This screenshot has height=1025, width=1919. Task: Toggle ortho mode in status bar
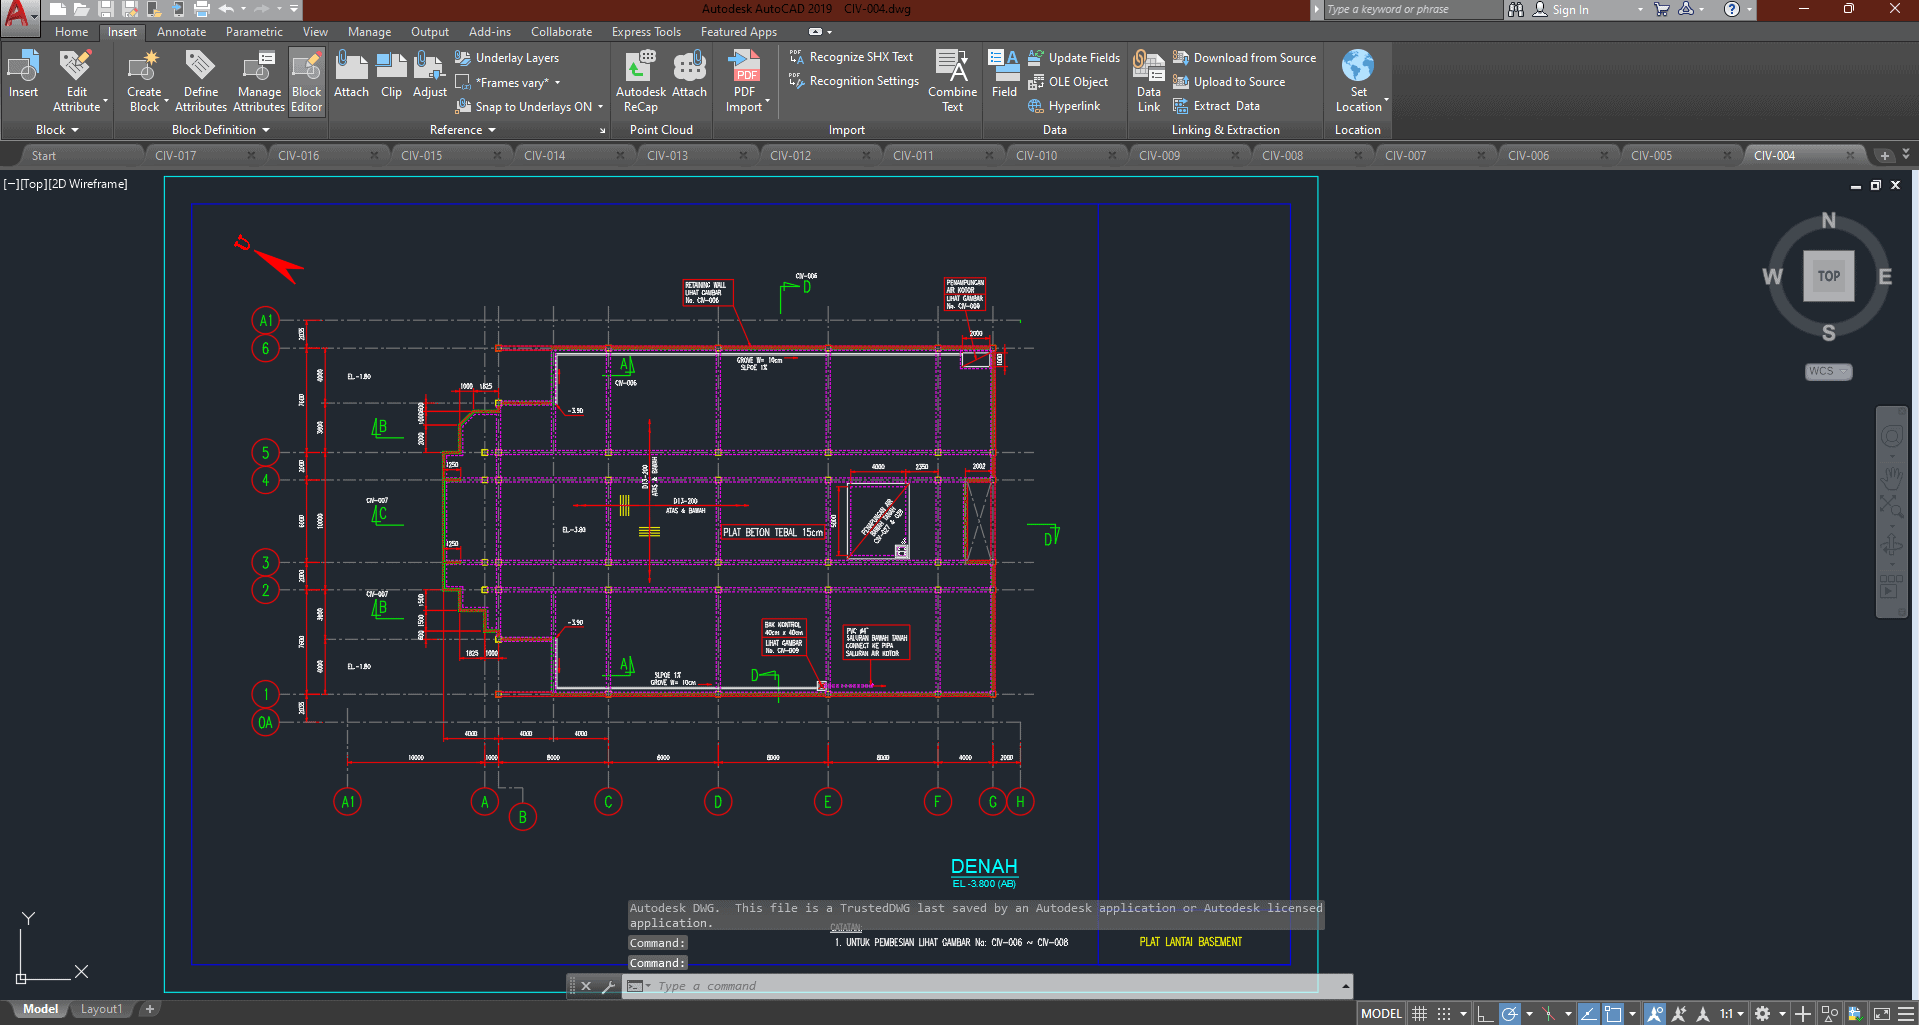tap(1485, 1014)
